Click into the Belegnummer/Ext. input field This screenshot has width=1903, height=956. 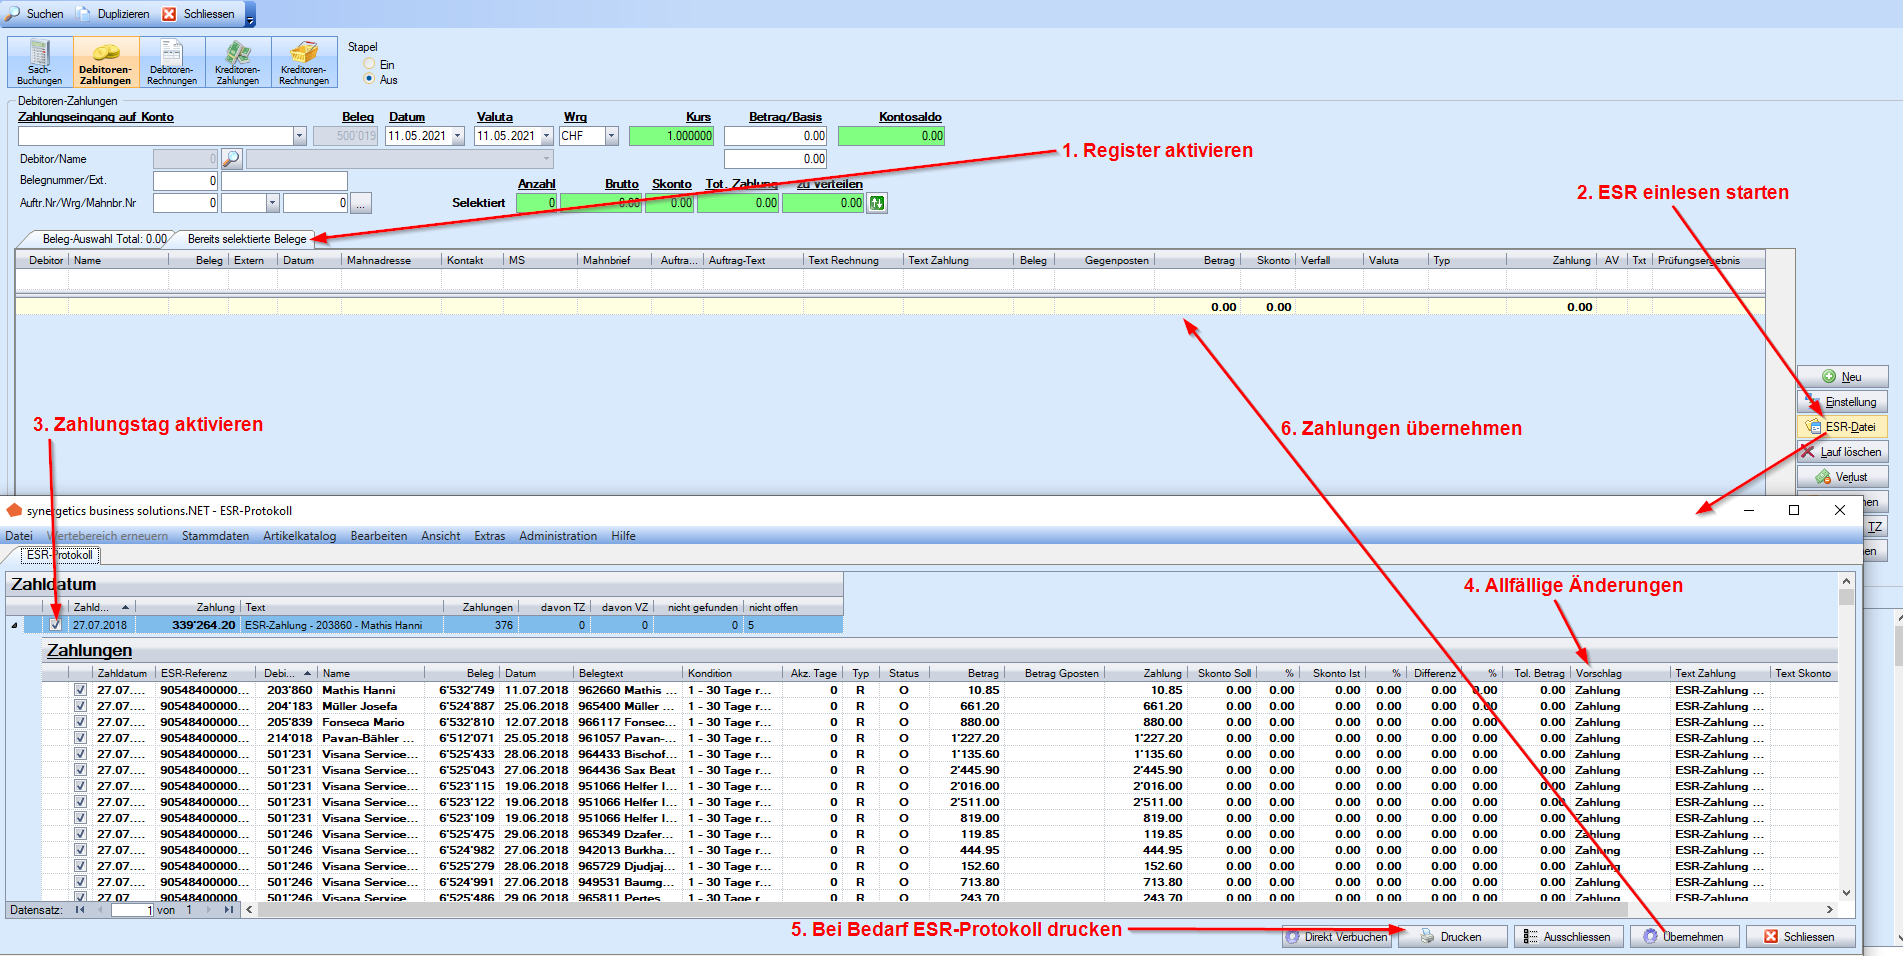[x=185, y=181]
